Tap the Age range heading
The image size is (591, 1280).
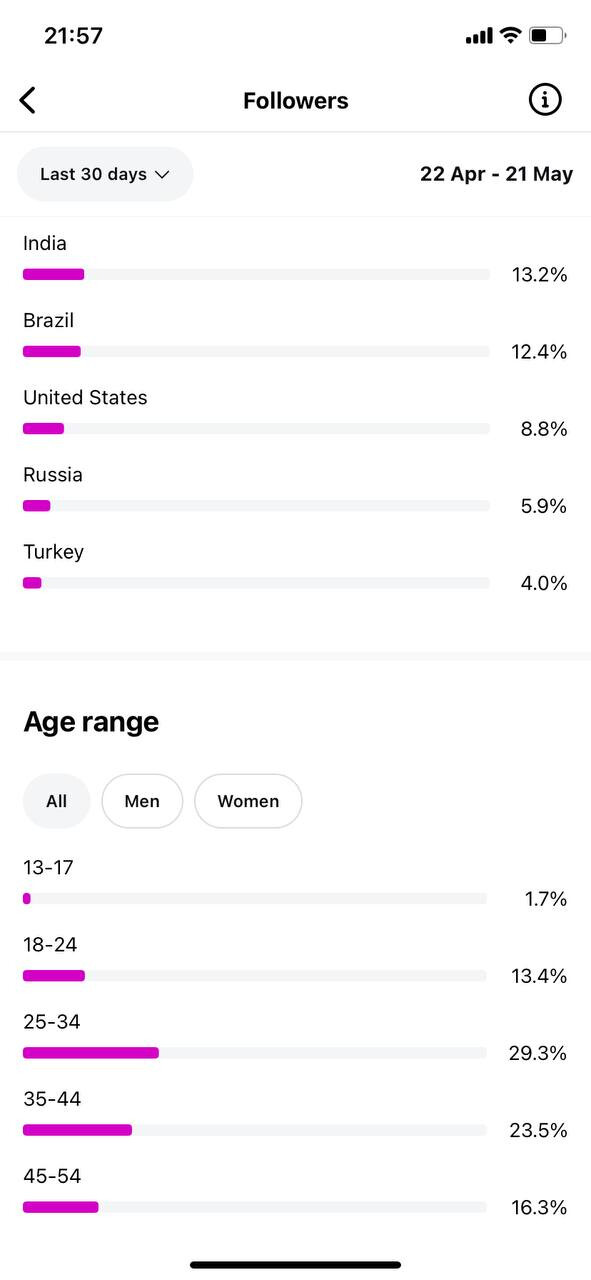pos(91,722)
